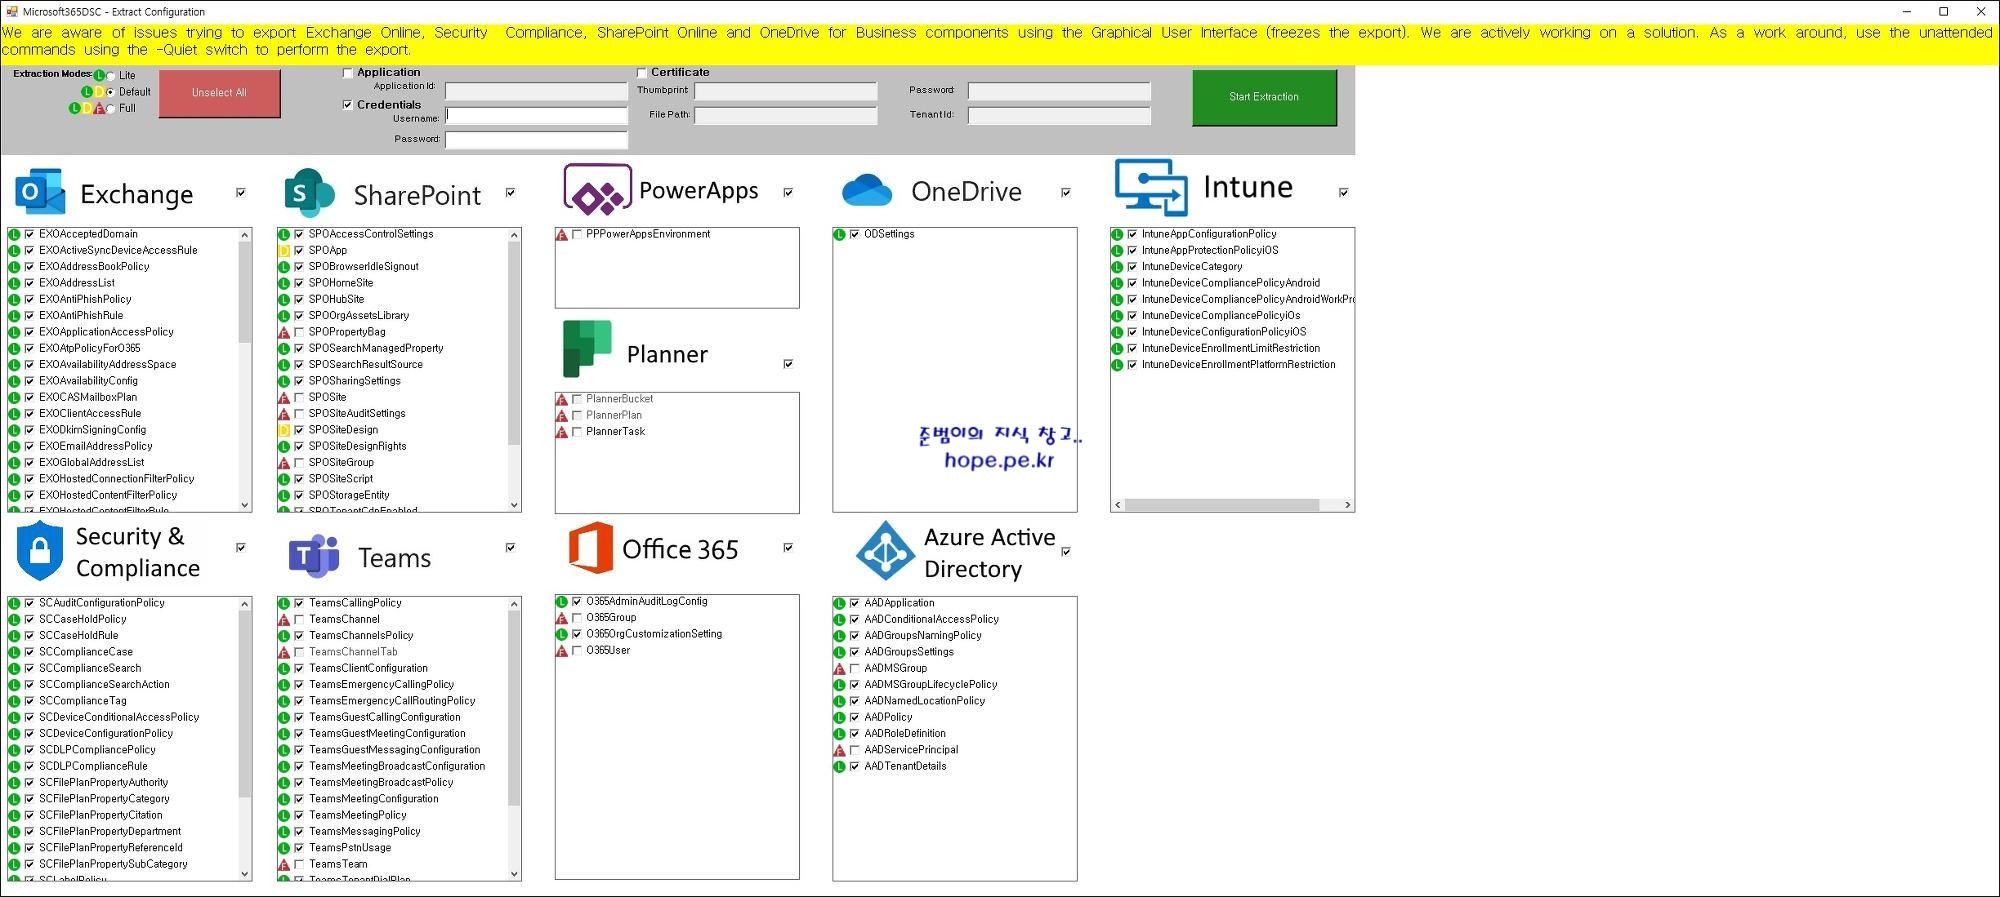Uncheck the AADTenantDetails checkbox
This screenshot has height=897, width=2000.
point(855,767)
